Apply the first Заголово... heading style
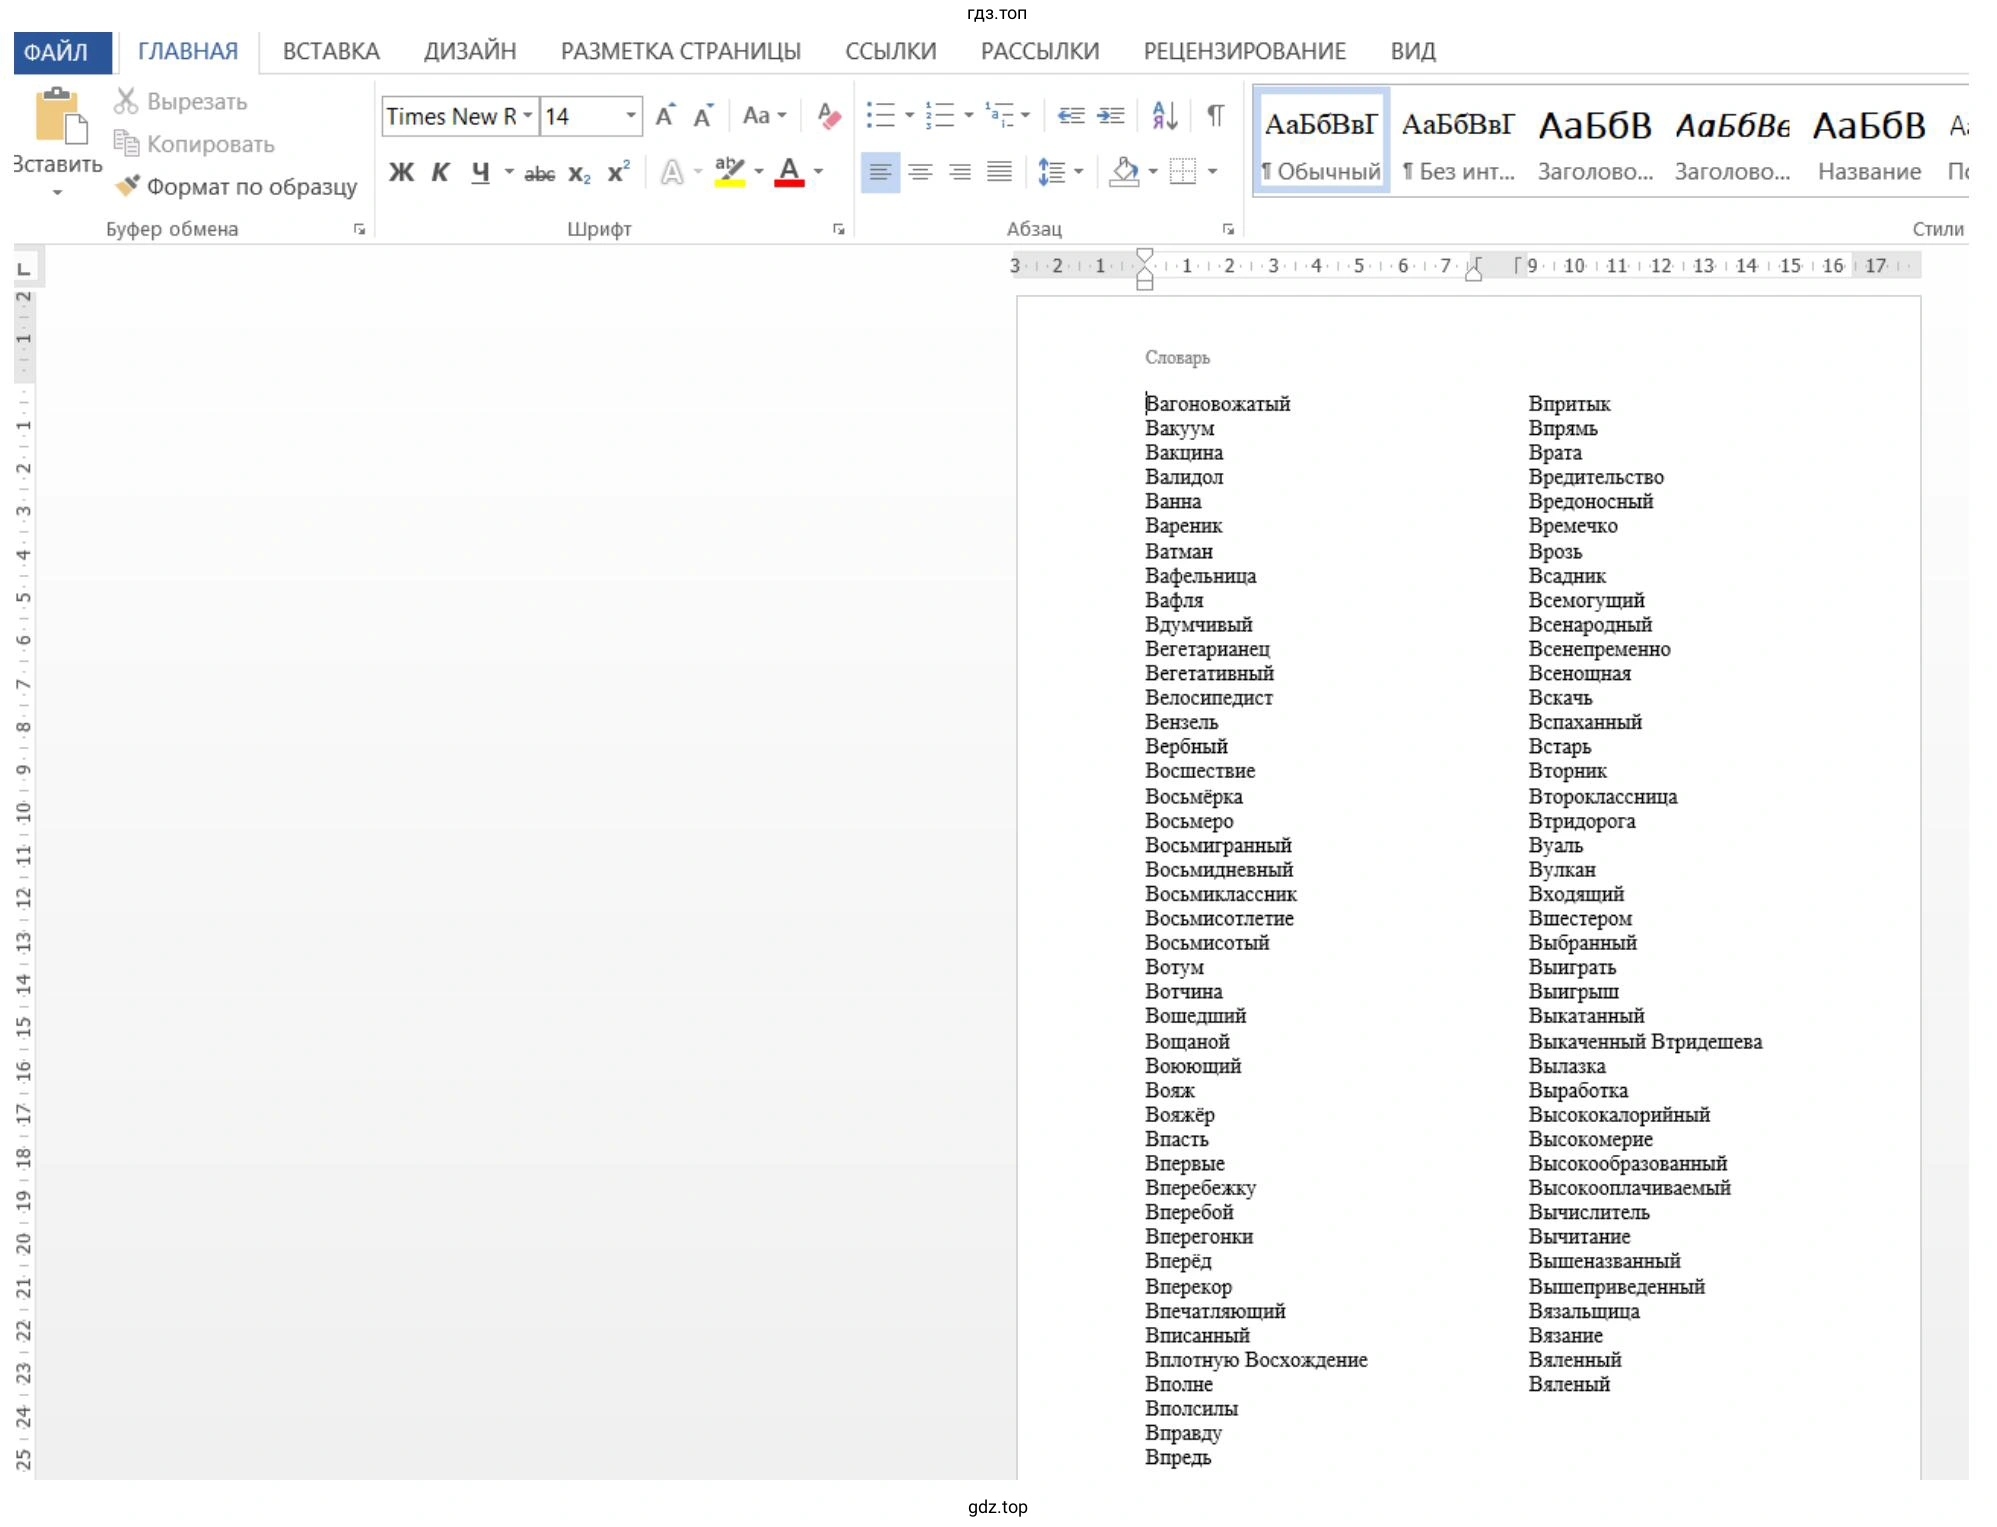 1595,142
